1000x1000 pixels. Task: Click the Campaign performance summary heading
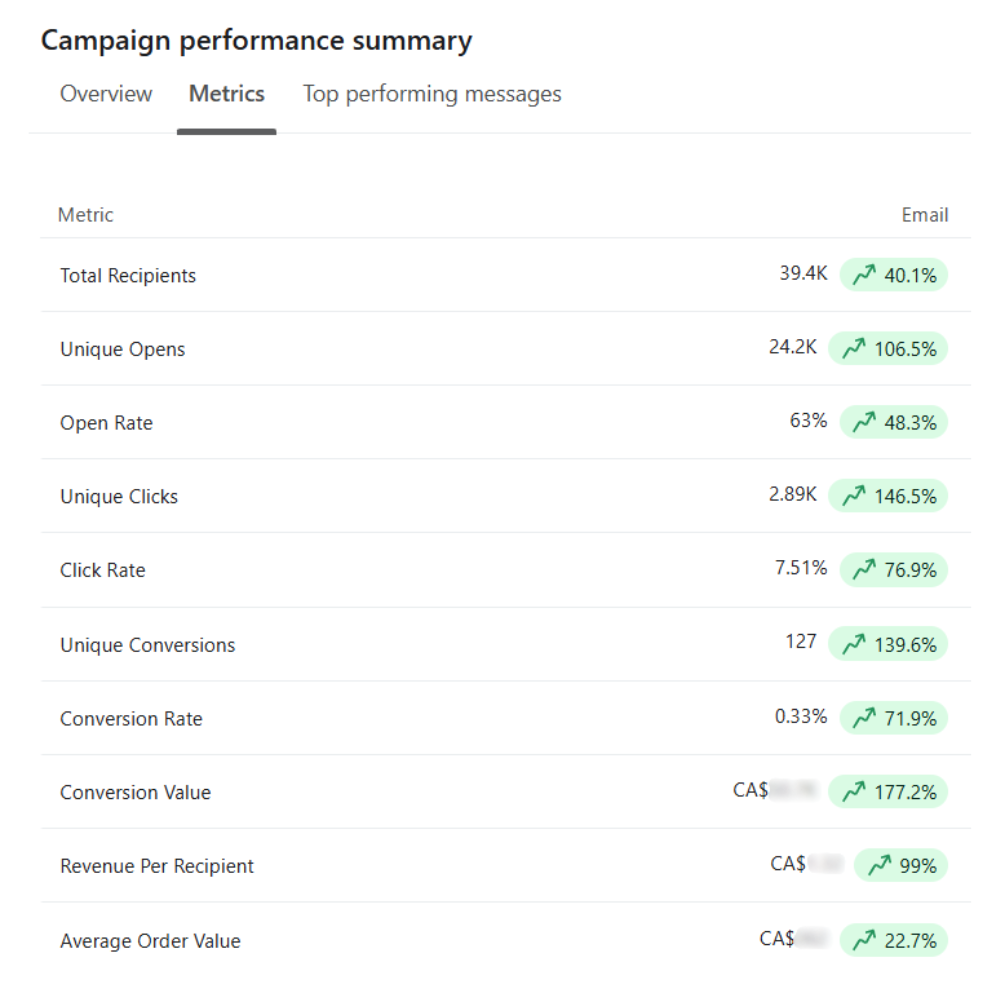click(x=256, y=41)
